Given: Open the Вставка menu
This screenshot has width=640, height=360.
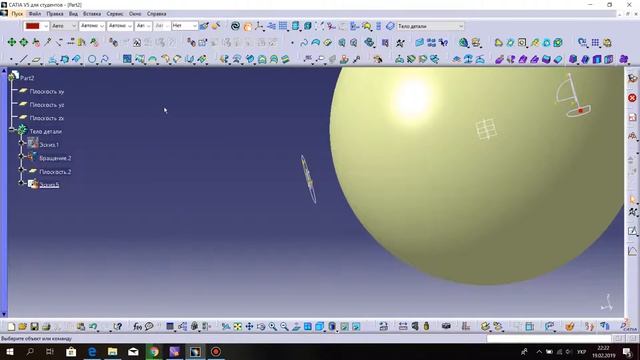Looking at the screenshot, I should (92, 13).
